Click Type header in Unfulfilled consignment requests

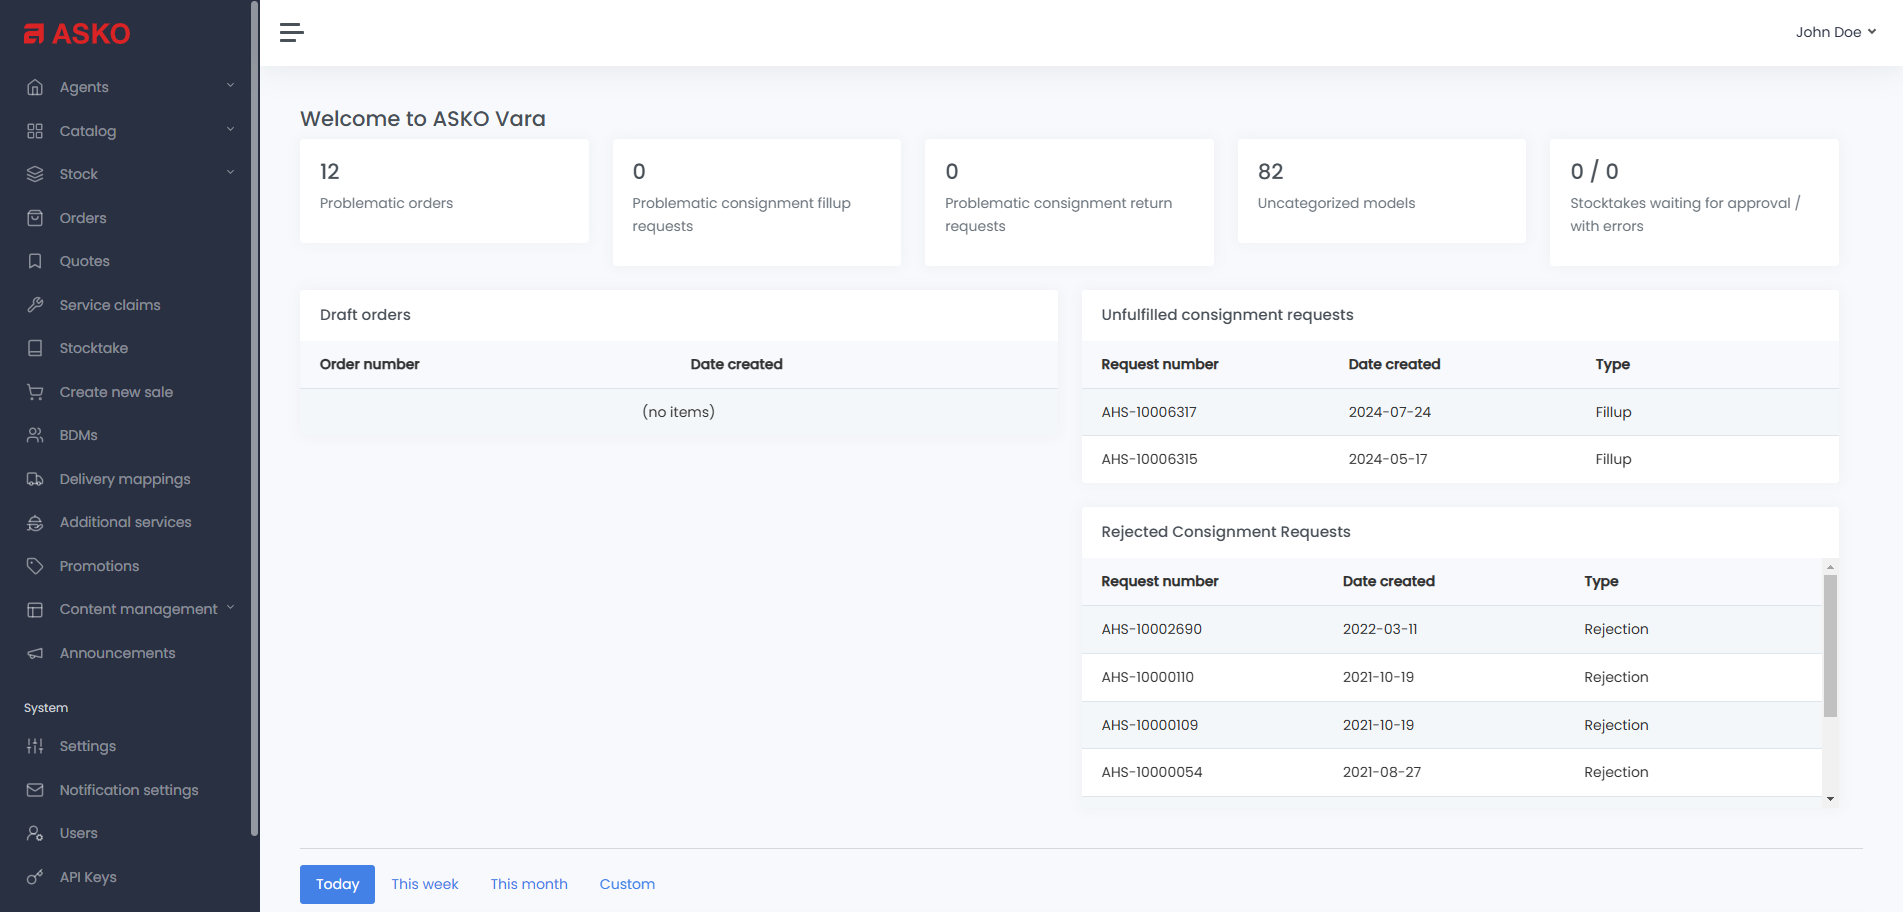point(1612,364)
